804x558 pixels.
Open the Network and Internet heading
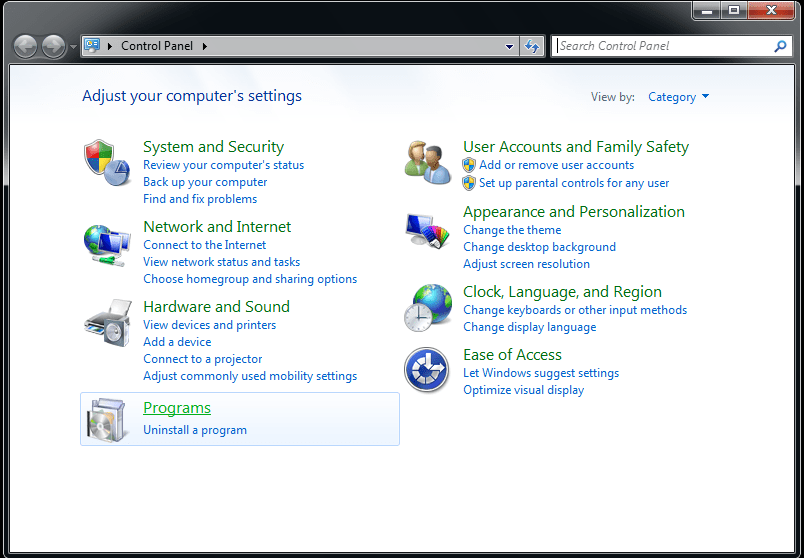click(217, 227)
